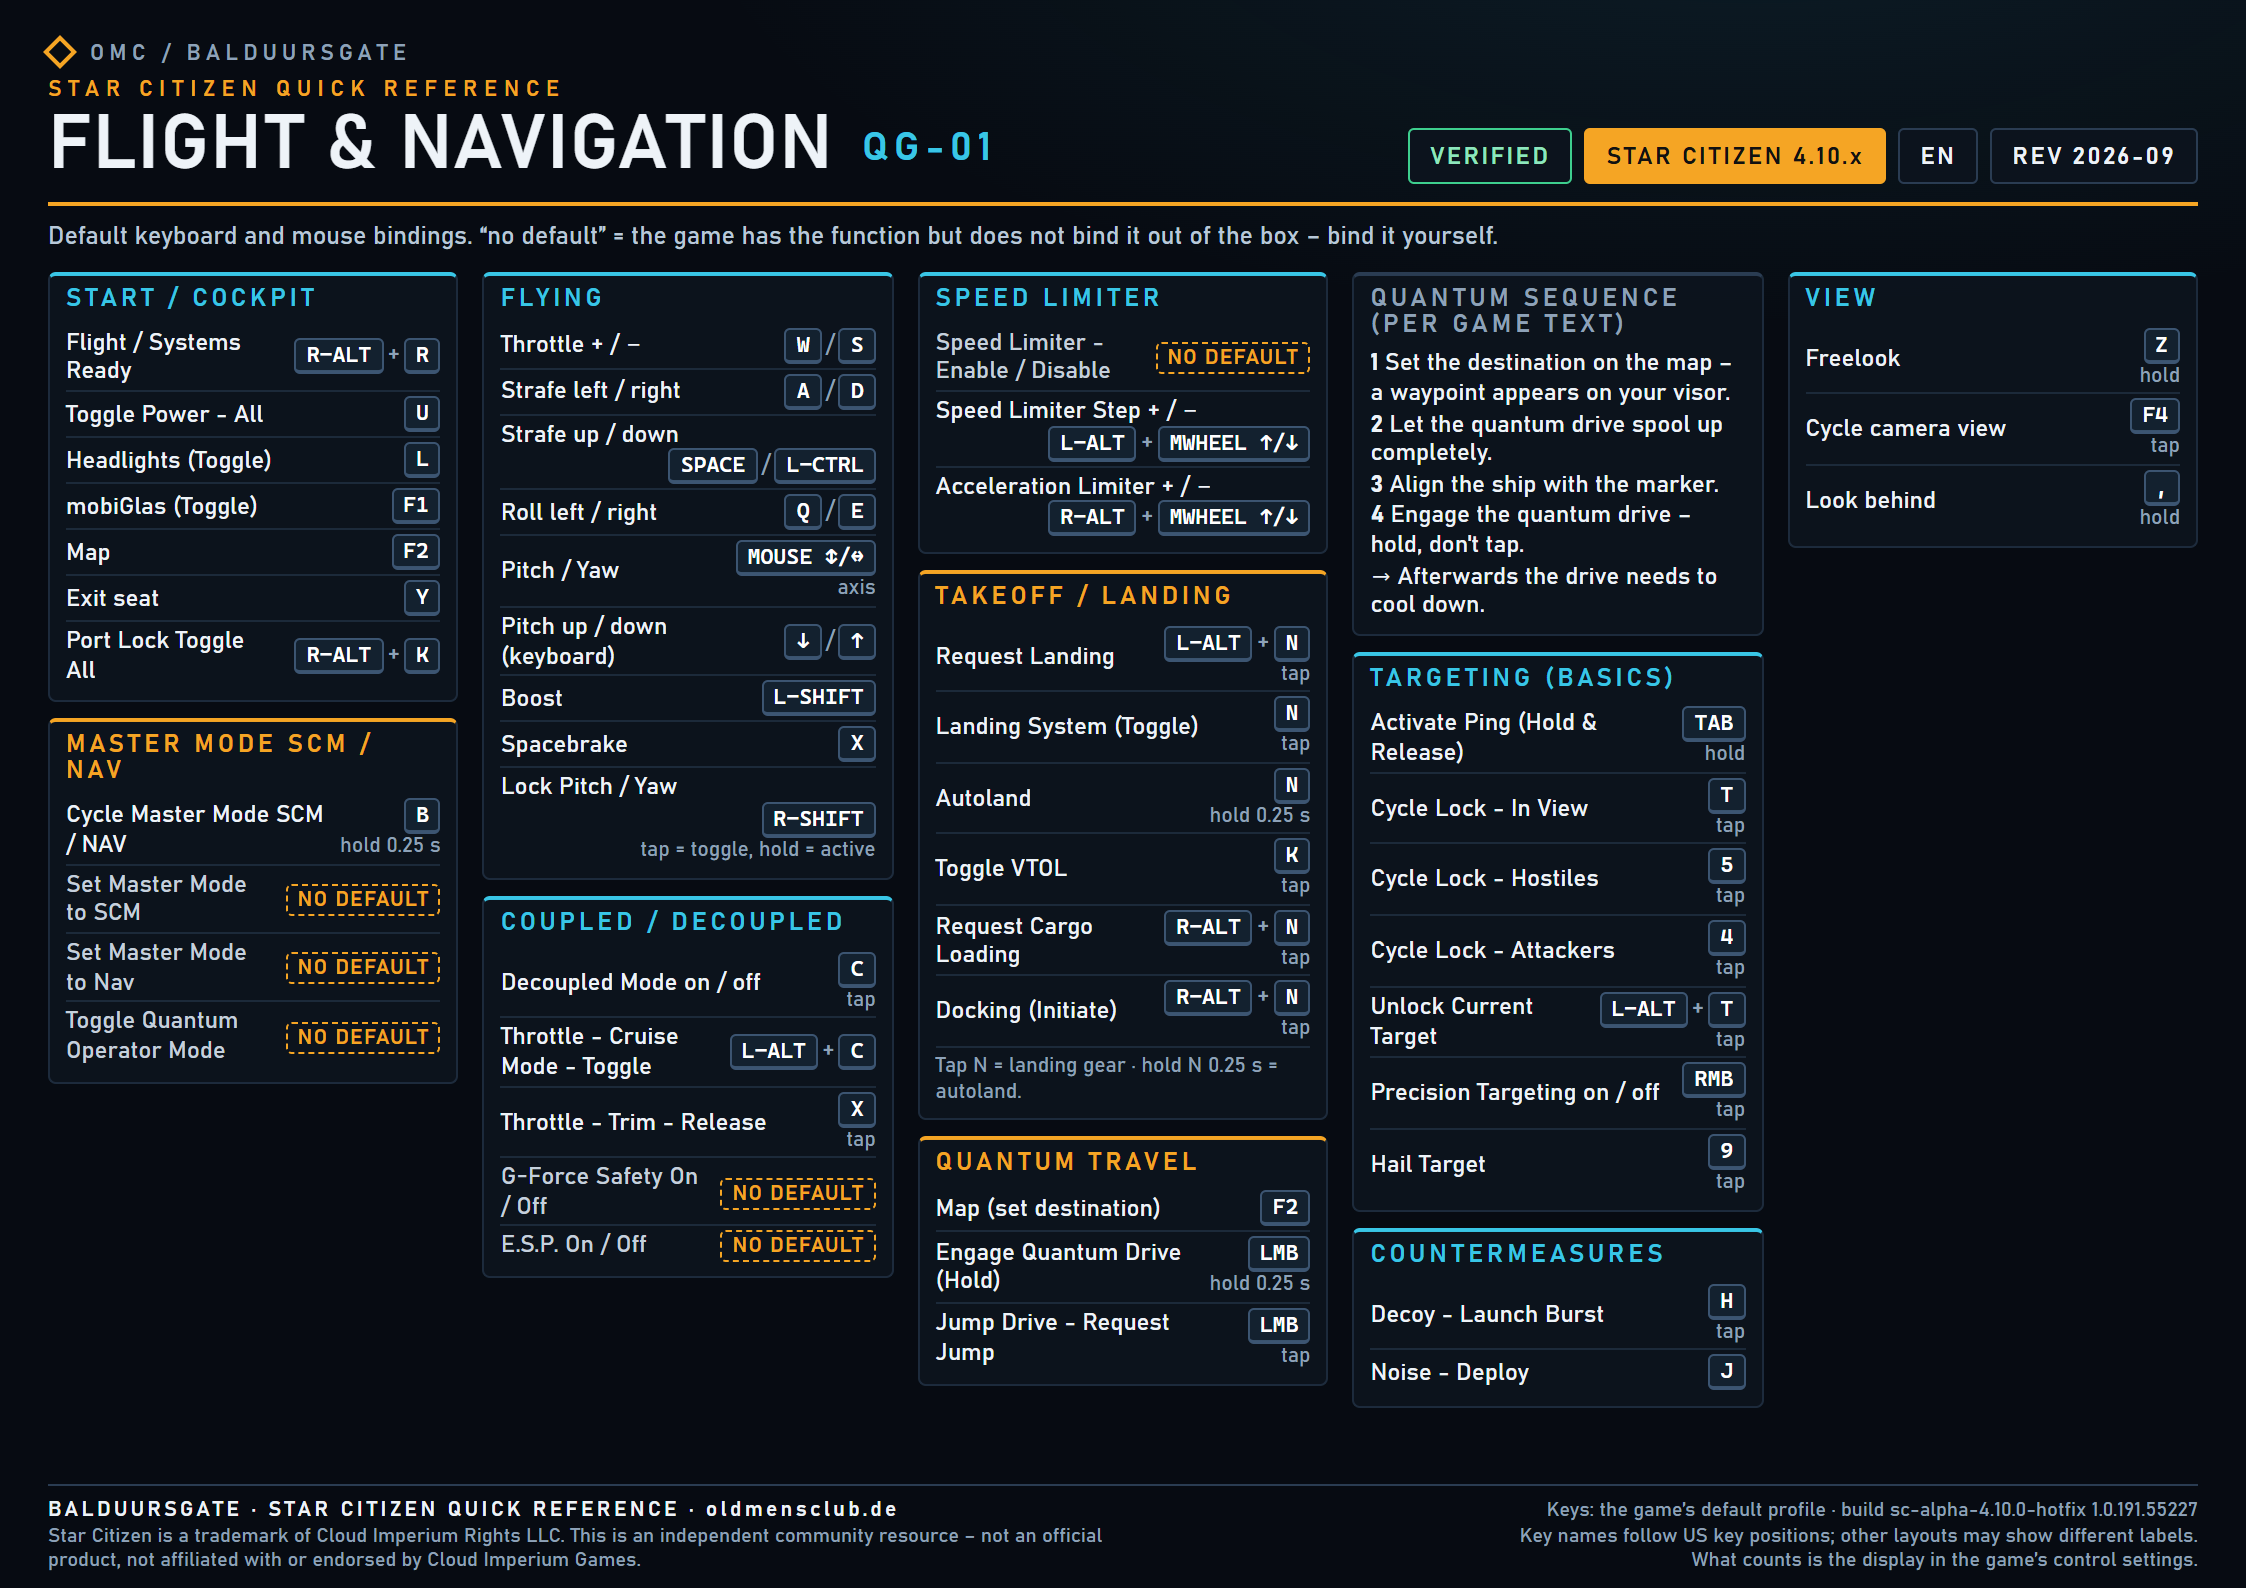Screen dimensions: 2246x1588
Task: Click the L-ALT key in Throttle Cruise Mode row
Action: [774, 1051]
